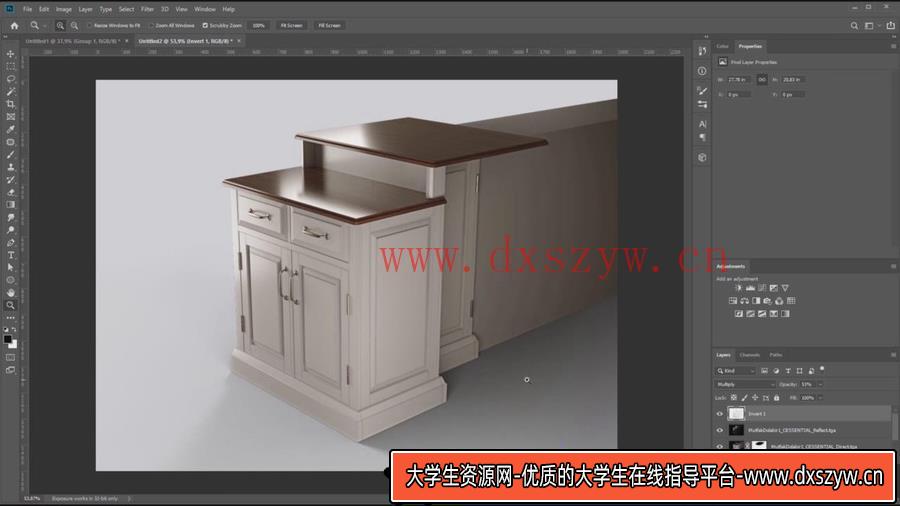Add a Brightness/Contrast adjustment
This screenshot has height=506, width=900.
pos(739,288)
